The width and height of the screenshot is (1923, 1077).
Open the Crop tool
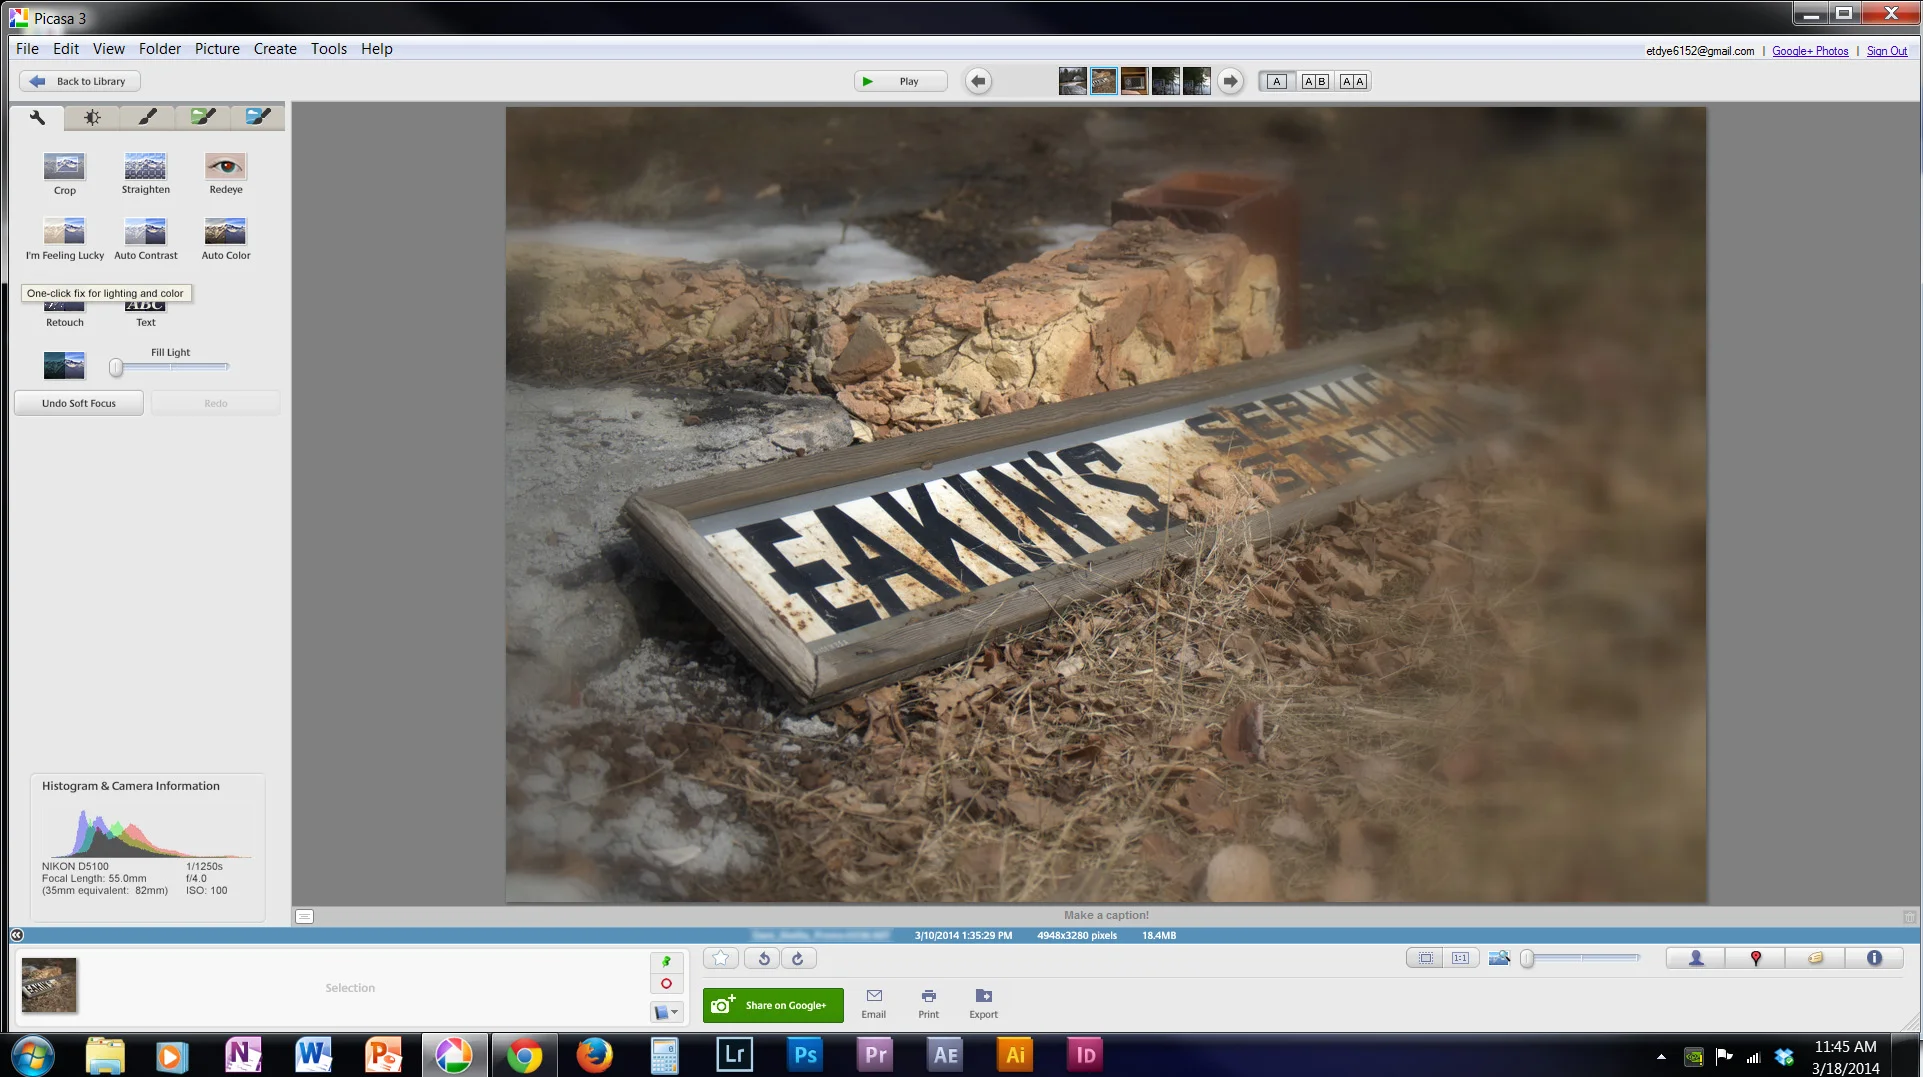pos(64,173)
